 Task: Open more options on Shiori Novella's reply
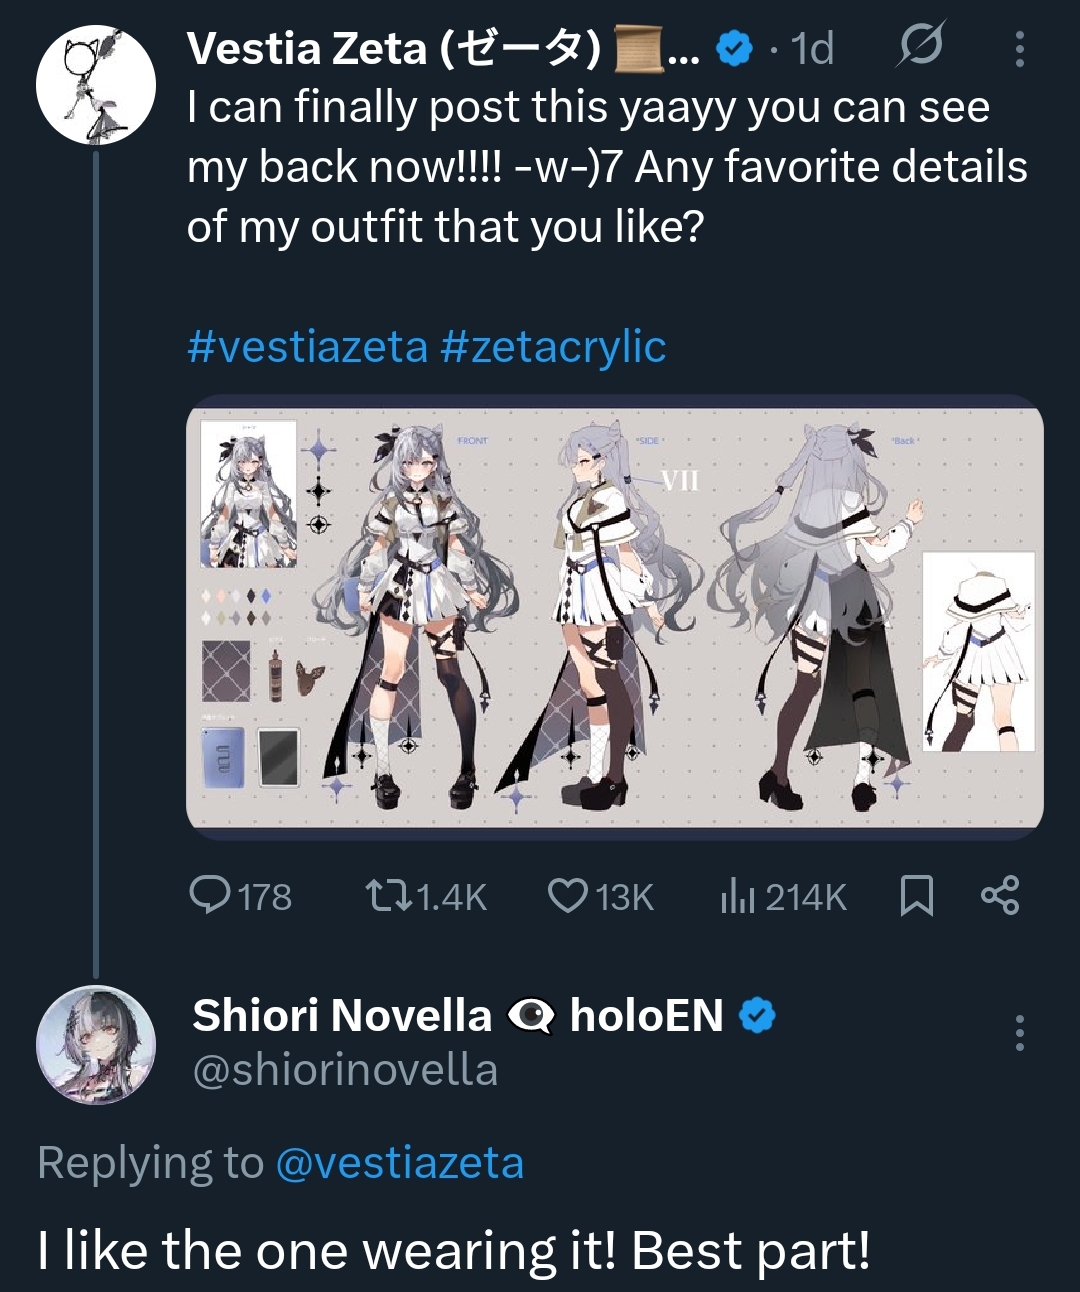[x=1019, y=1032]
